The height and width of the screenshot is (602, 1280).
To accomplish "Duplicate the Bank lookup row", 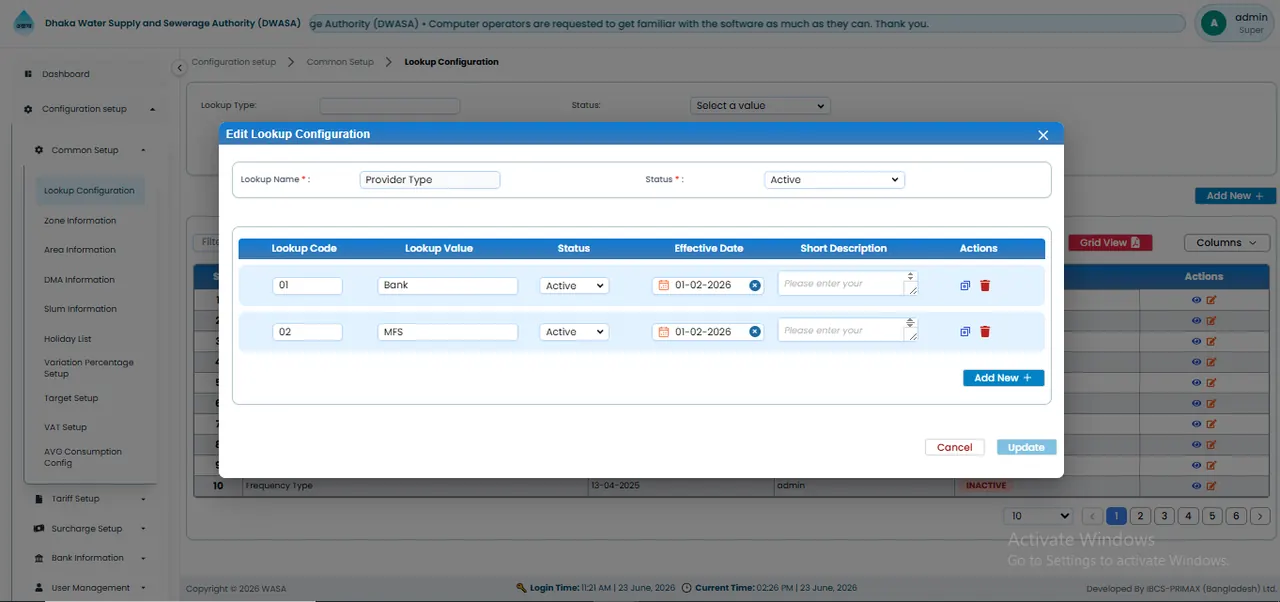I will pos(965,285).
